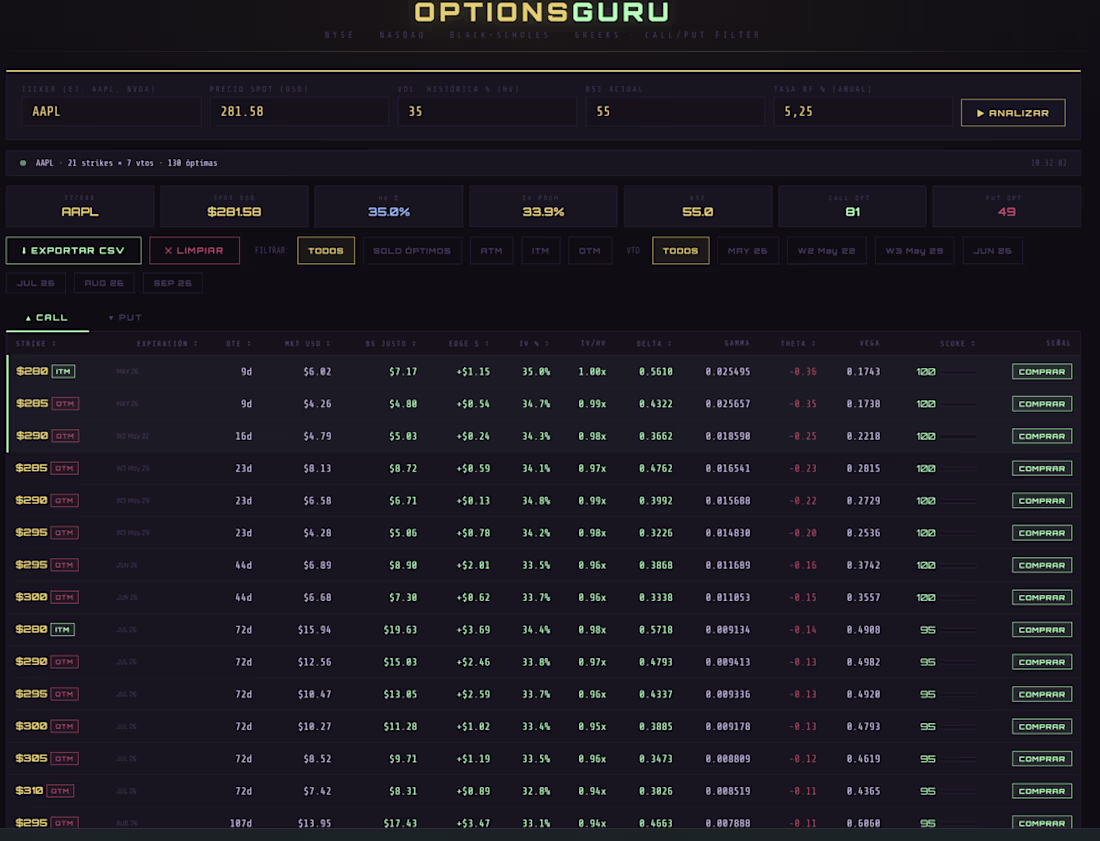The height and width of the screenshot is (841, 1100).
Task: Filter expirations to JUN 26
Action: coord(993,250)
